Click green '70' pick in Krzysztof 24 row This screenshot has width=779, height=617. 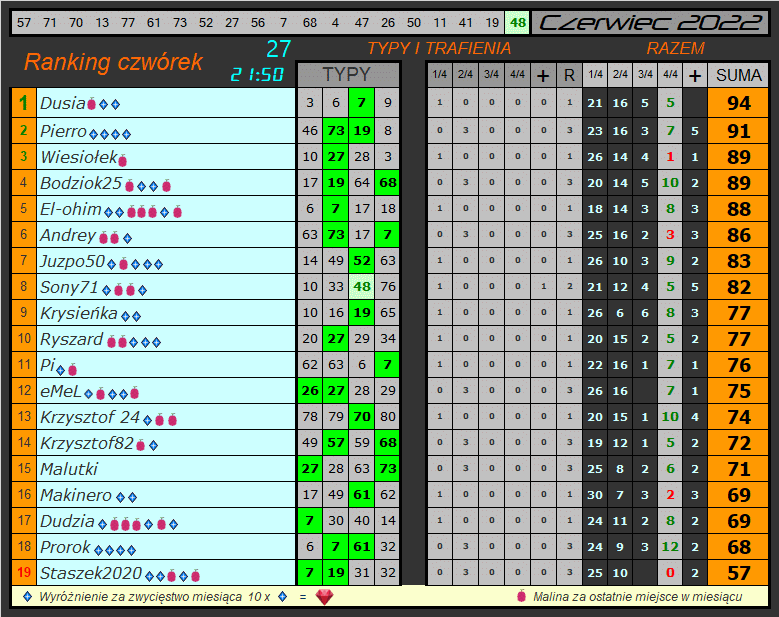[362, 416]
